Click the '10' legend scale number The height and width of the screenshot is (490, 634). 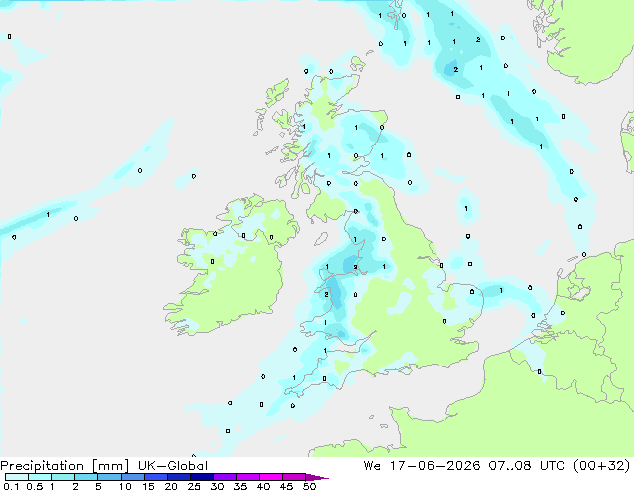click(125, 486)
